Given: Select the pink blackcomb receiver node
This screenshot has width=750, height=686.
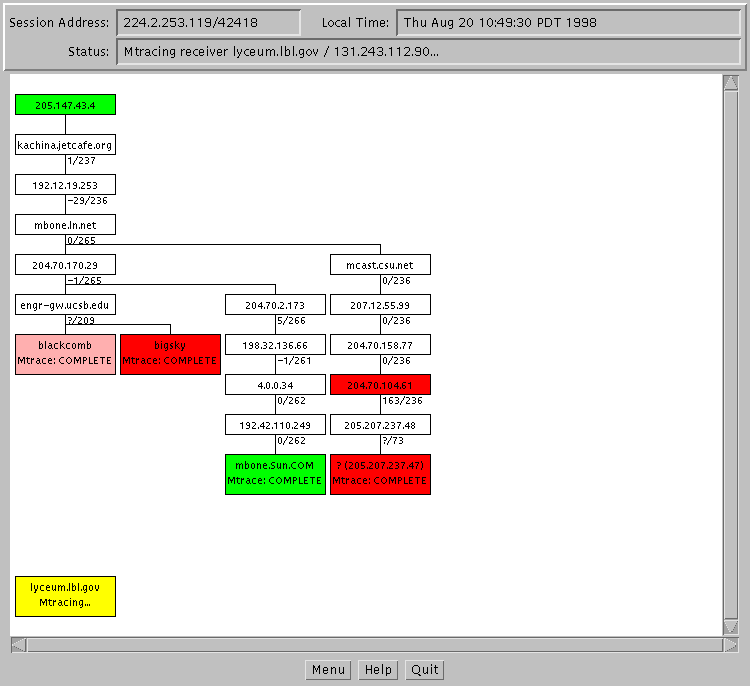Looking at the screenshot, I should [x=65, y=354].
